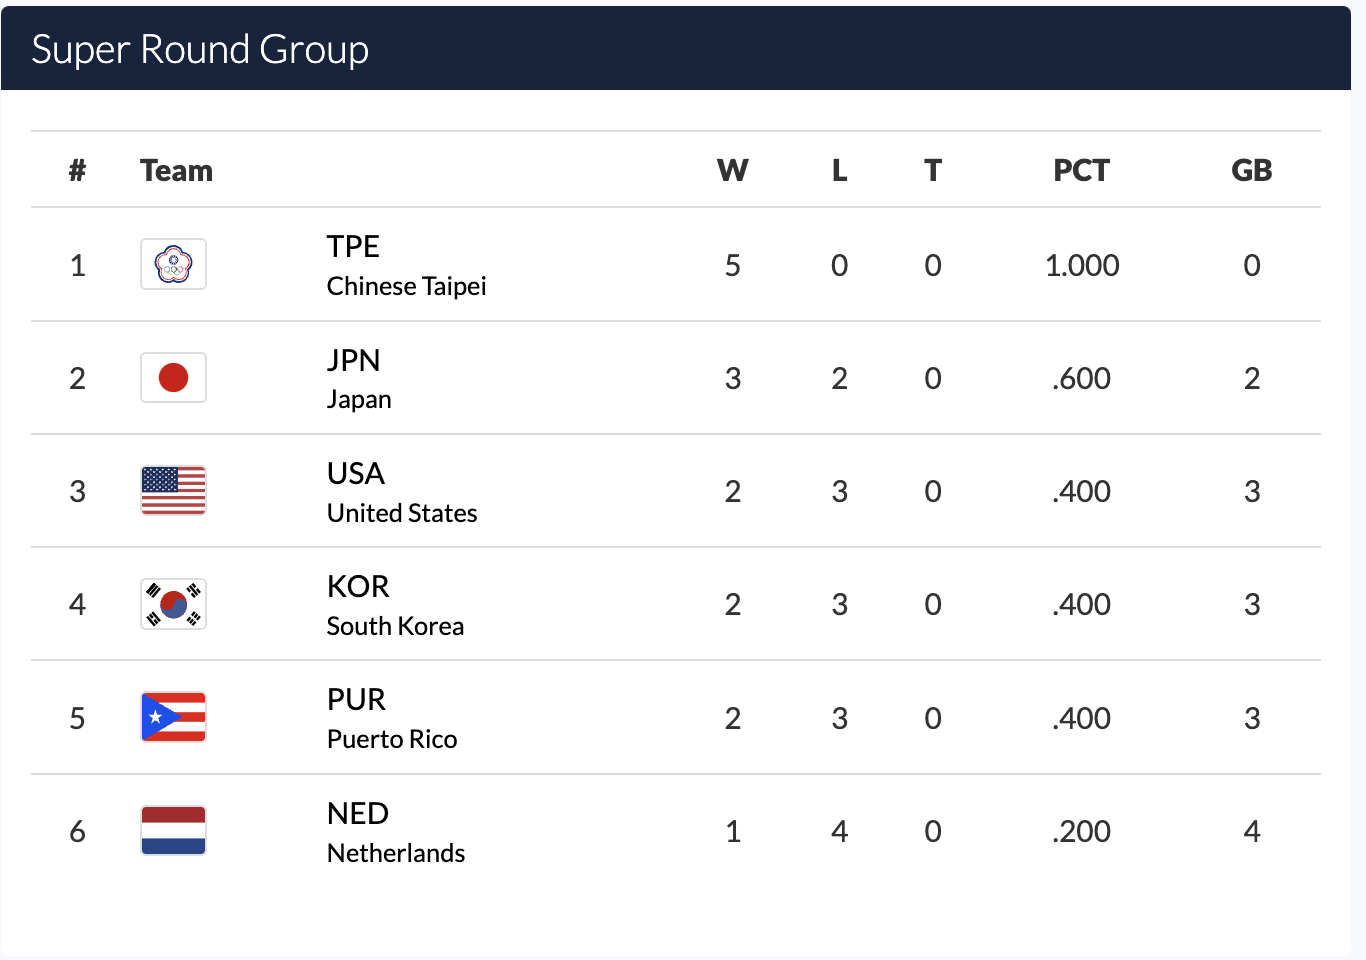Open the South Korea team name
The width and height of the screenshot is (1366, 960).
tap(395, 626)
